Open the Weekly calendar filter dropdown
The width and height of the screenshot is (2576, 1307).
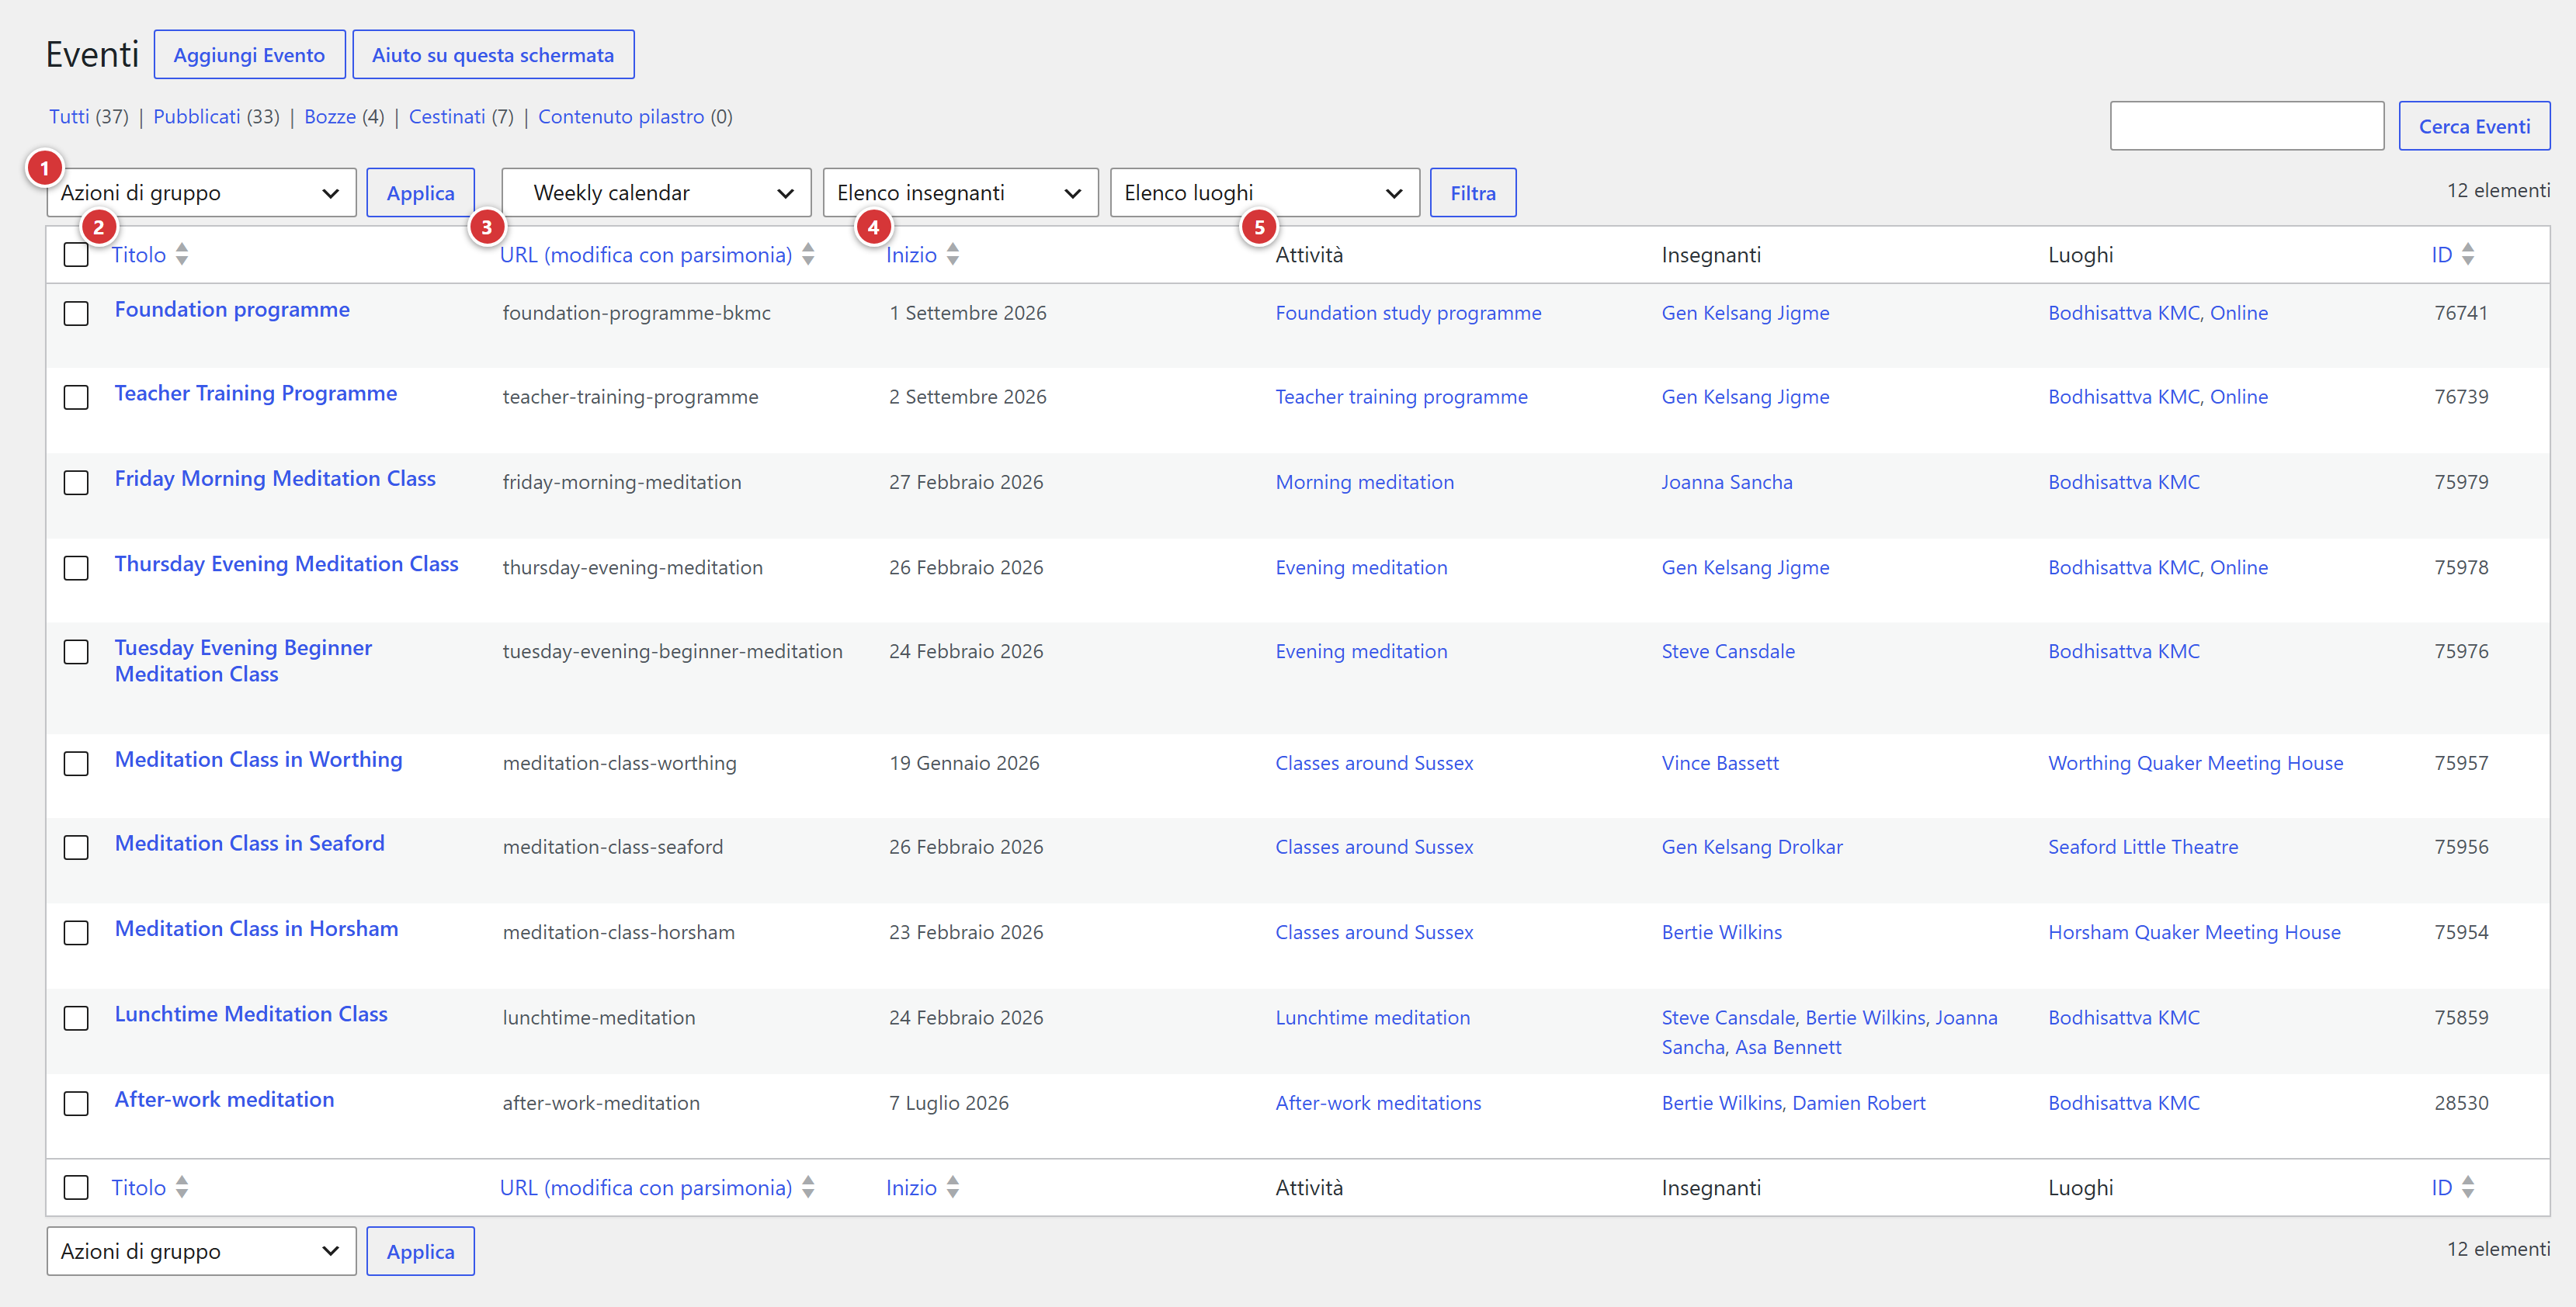pos(656,193)
